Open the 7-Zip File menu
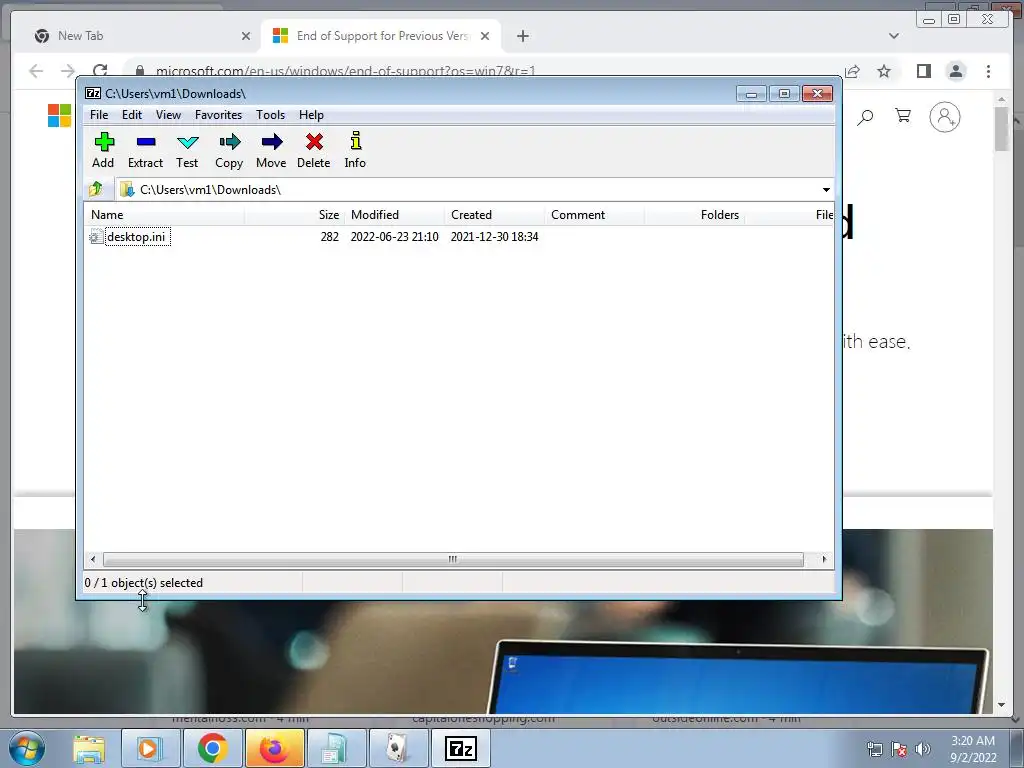This screenshot has height=768, width=1024. tap(99, 115)
